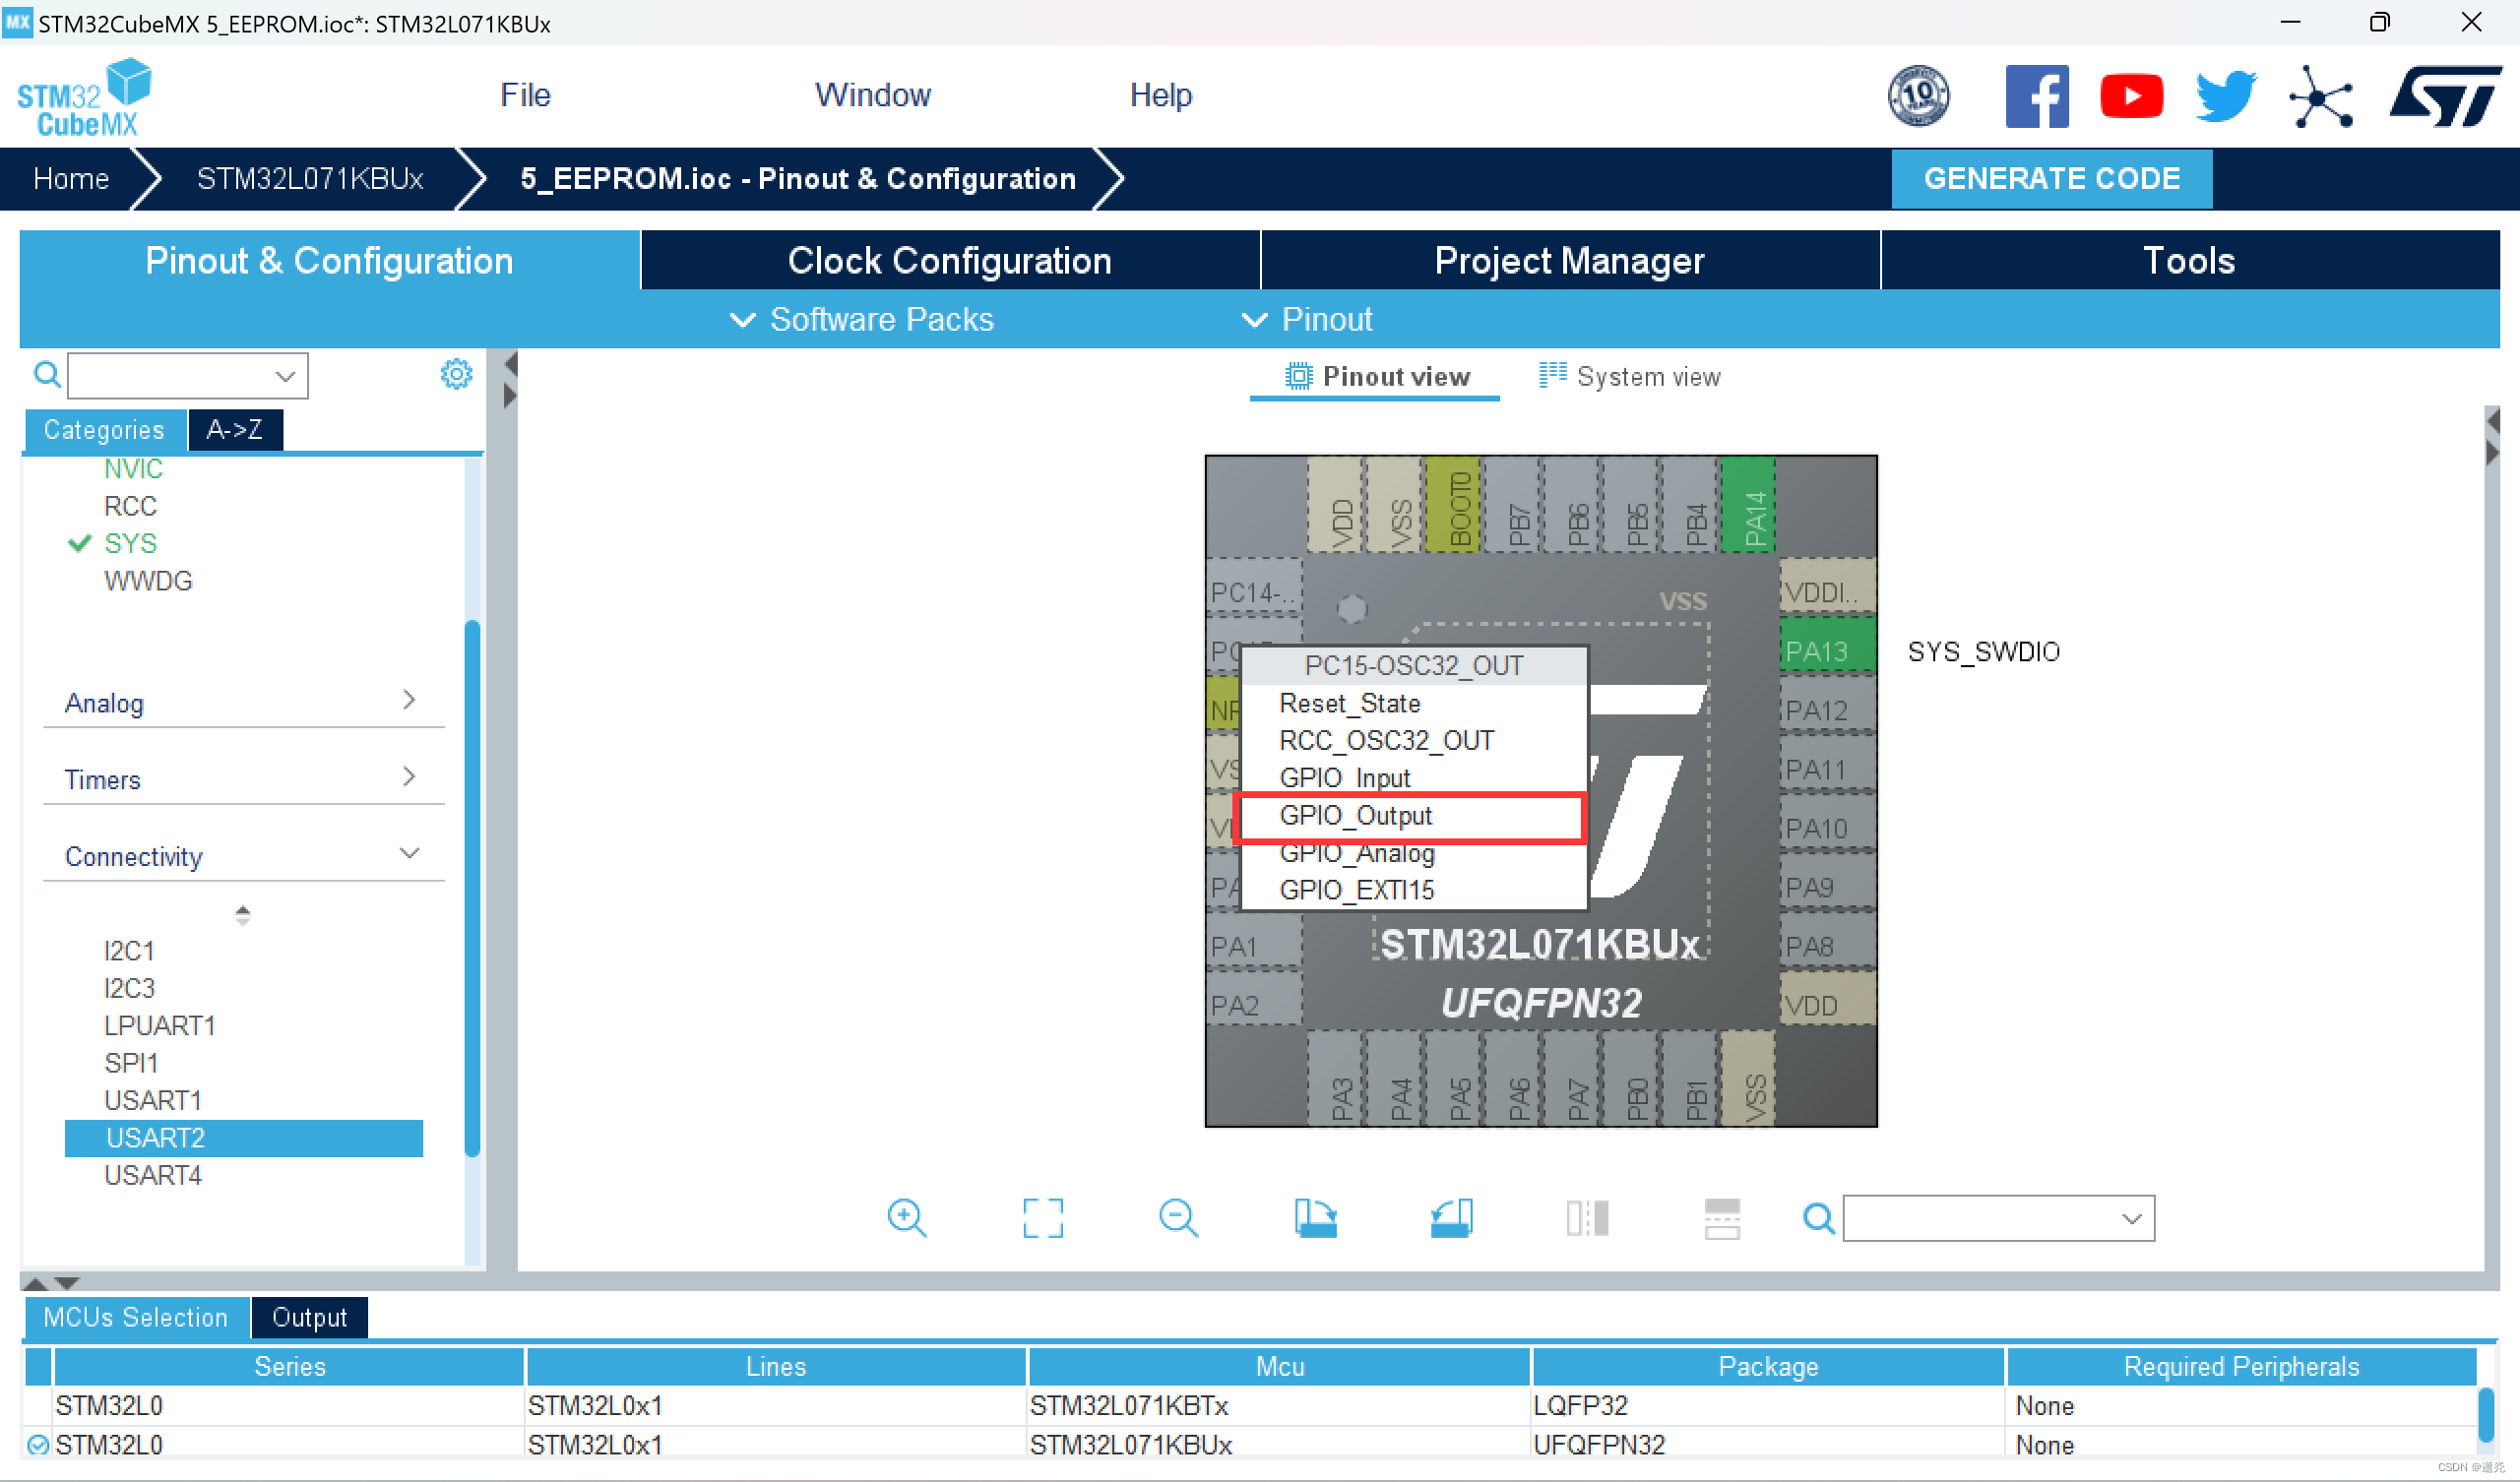Sort table by Package column header
This screenshot has width=2520, height=1482.
[1768, 1366]
